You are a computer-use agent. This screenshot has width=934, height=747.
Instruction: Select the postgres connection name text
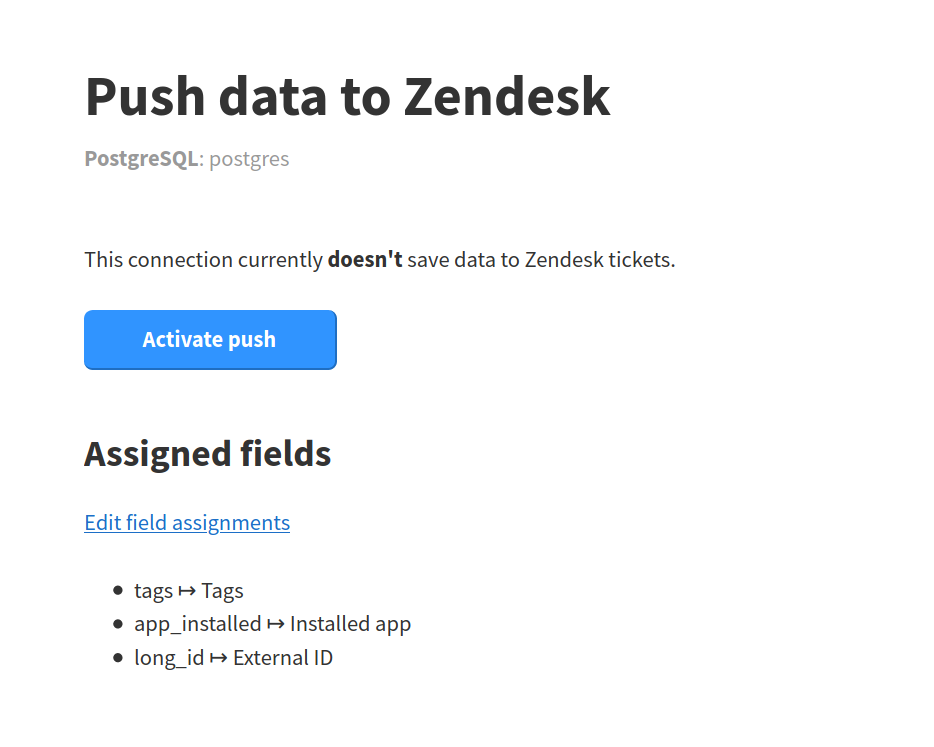tap(249, 159)
